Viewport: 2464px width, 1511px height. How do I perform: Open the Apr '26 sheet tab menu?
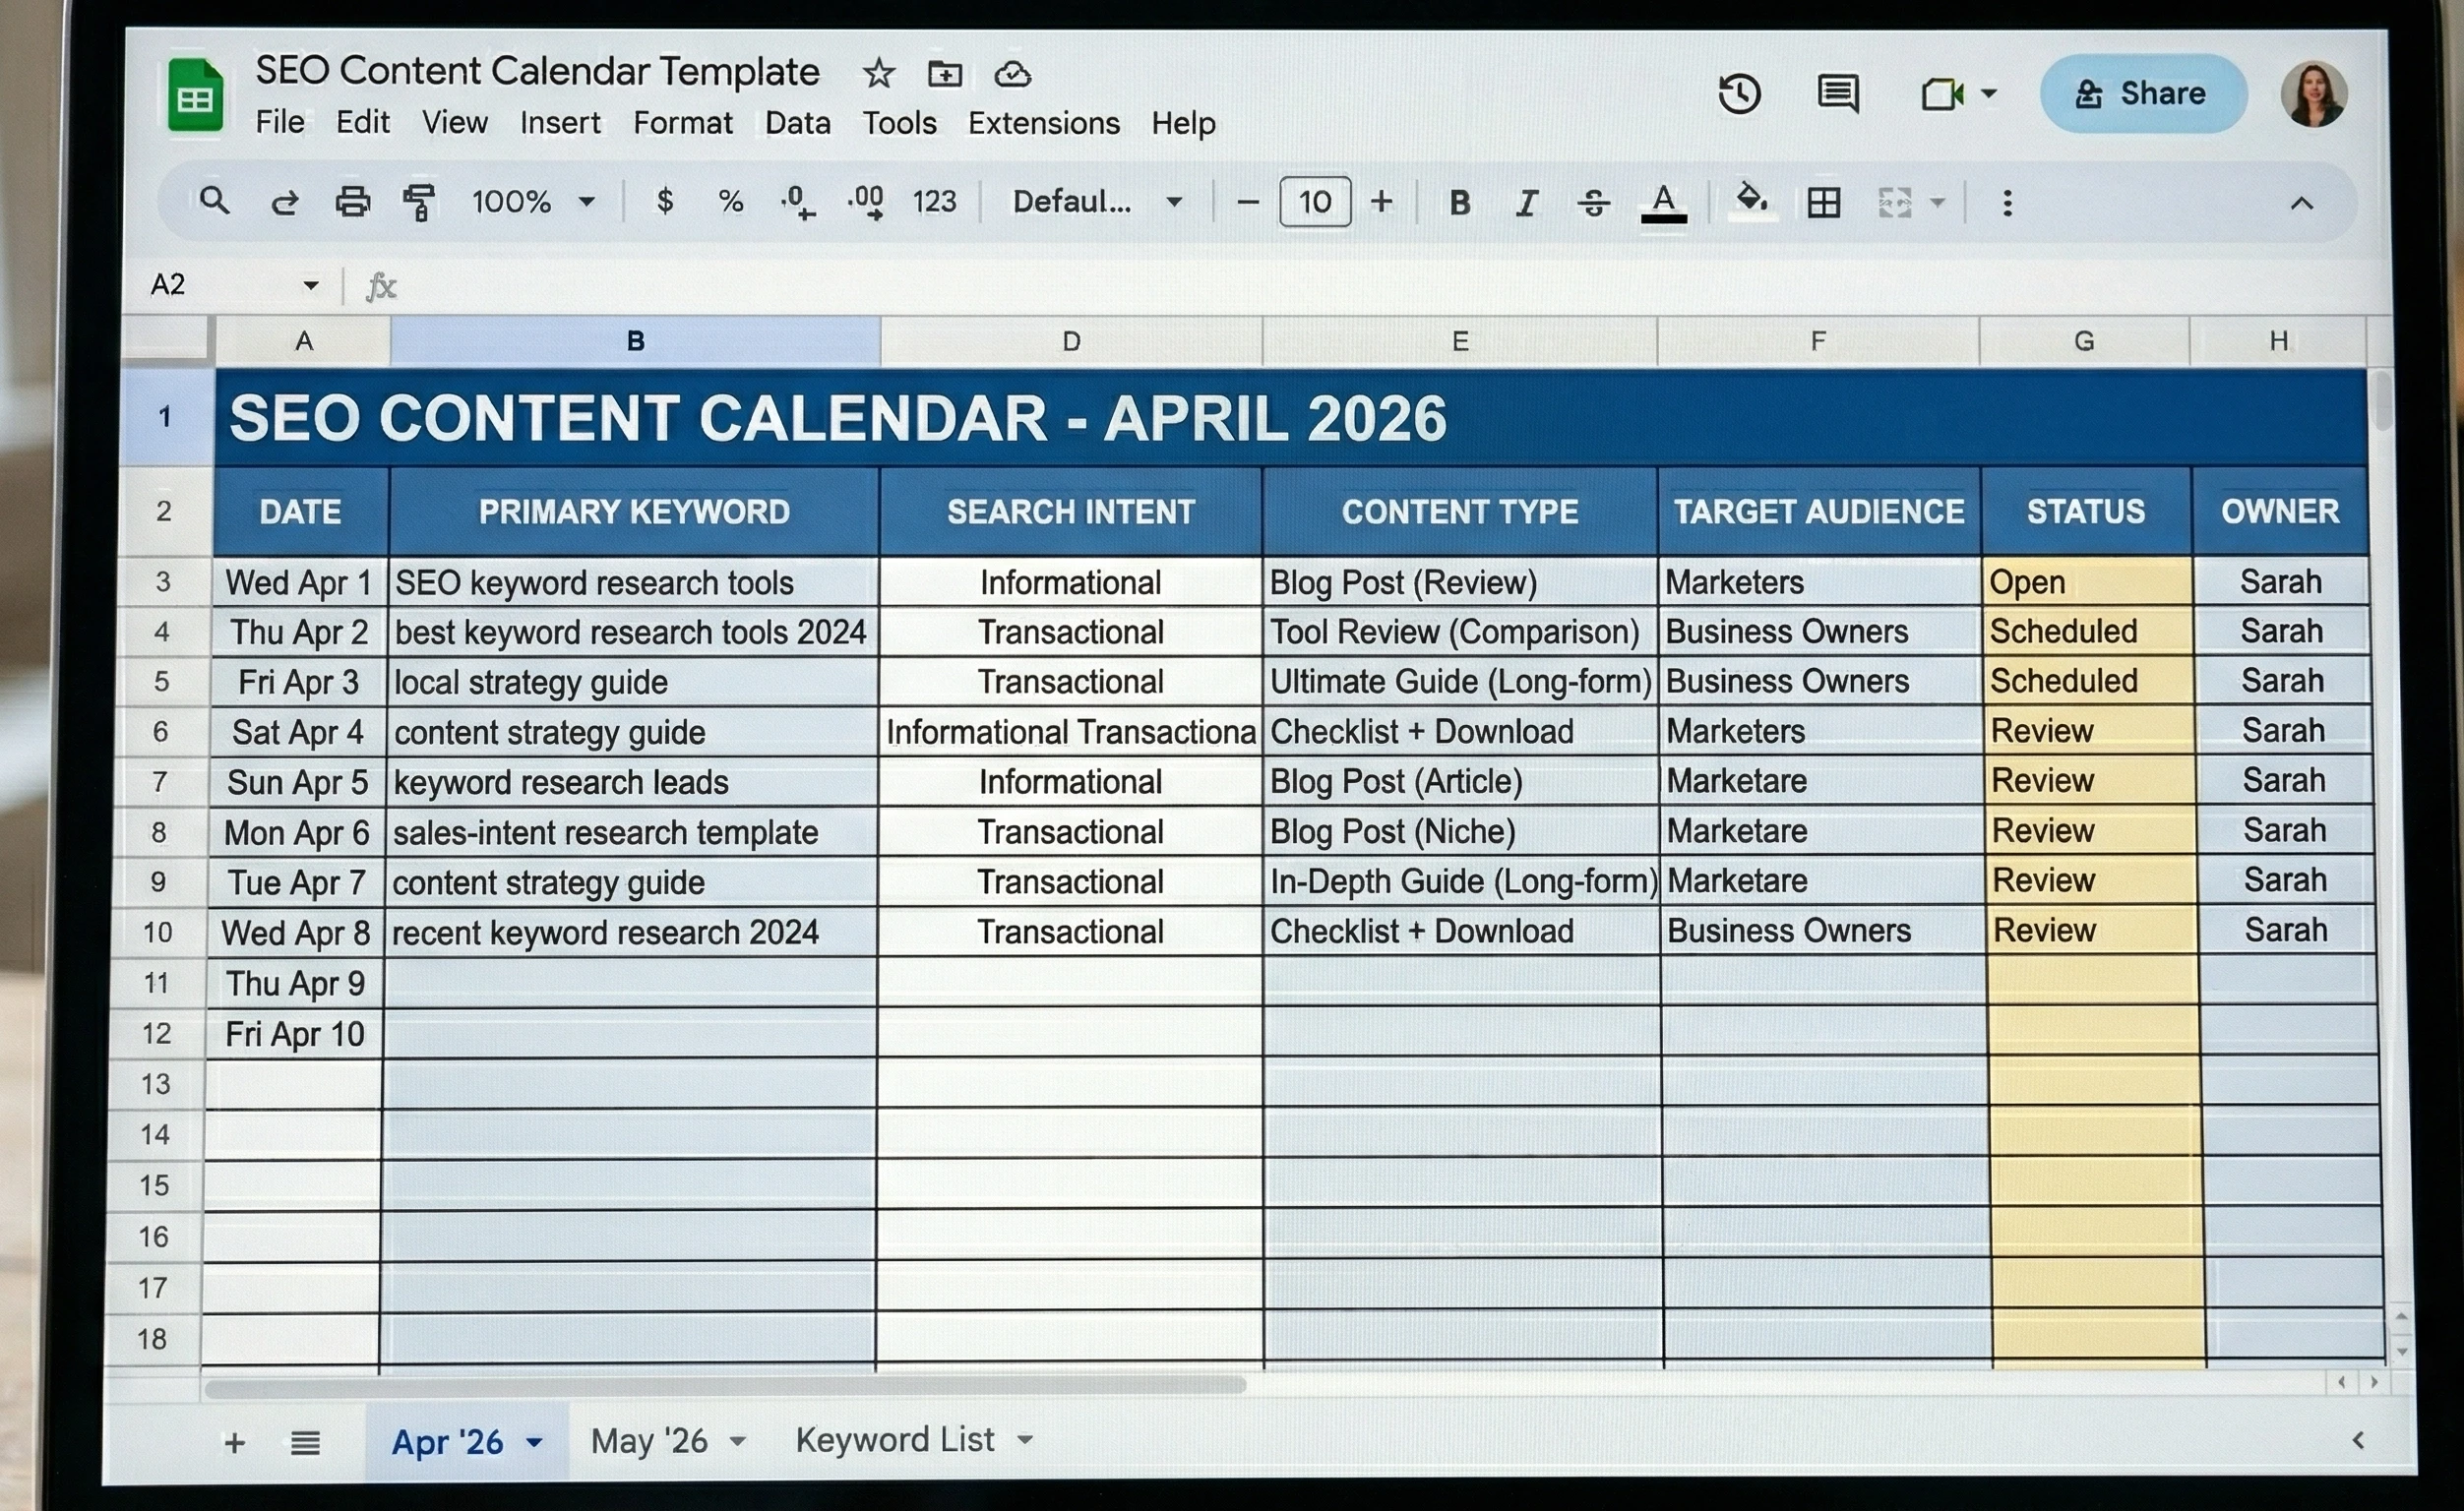(534, 1441)
